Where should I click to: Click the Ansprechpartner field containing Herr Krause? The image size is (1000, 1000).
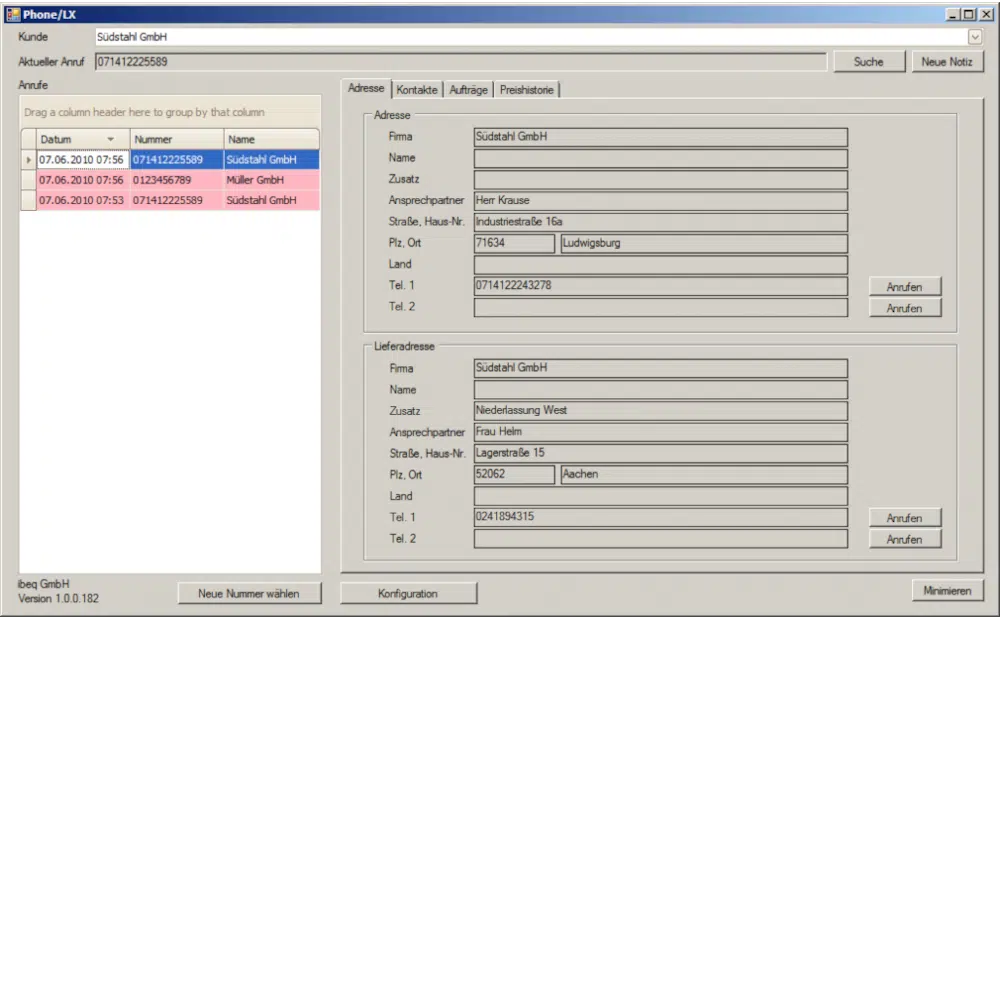pos(660,201)
